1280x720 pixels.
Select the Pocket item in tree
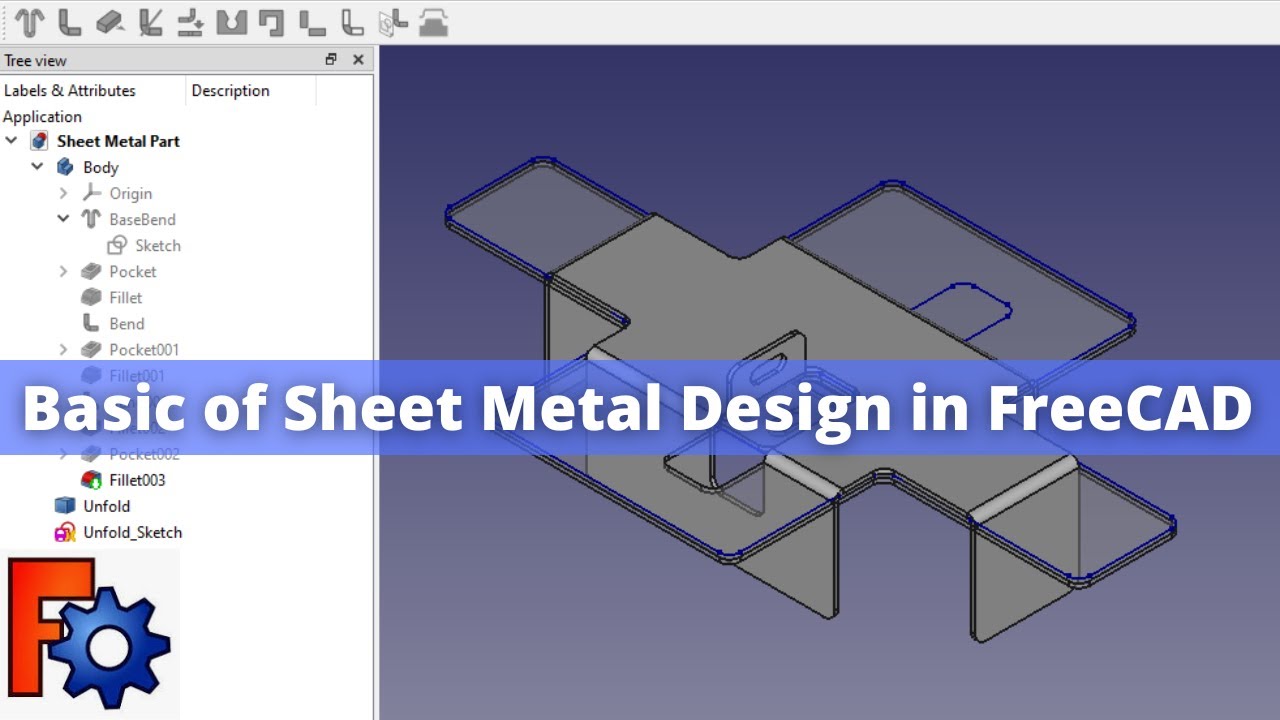(x=133, y=271)
